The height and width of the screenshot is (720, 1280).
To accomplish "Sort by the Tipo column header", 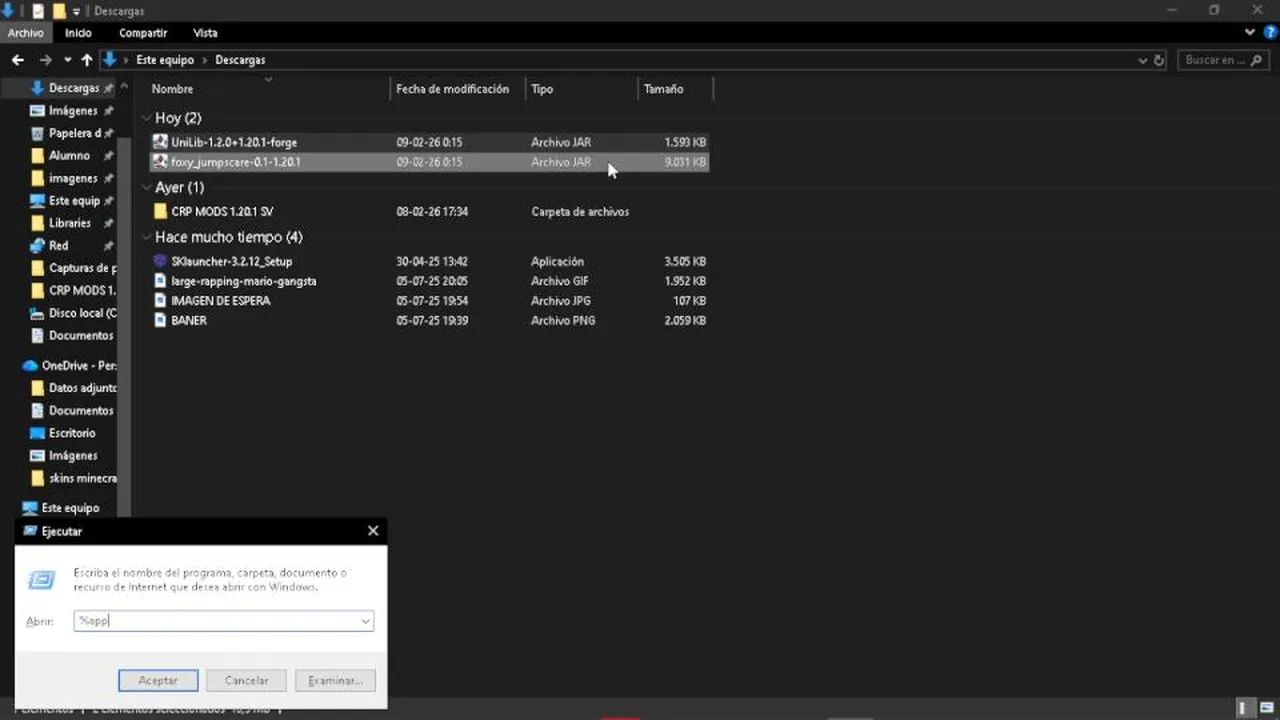I will pyautogui.click(x=542, y=89).
